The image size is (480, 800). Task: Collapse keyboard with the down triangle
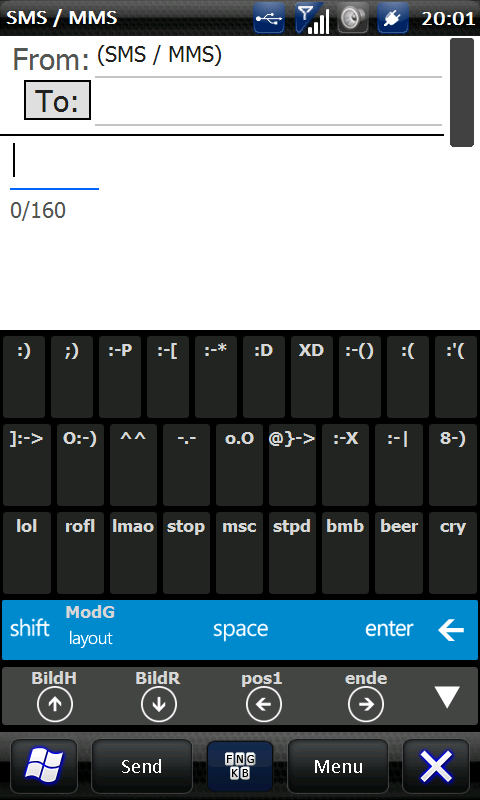[x=447, y=696]
